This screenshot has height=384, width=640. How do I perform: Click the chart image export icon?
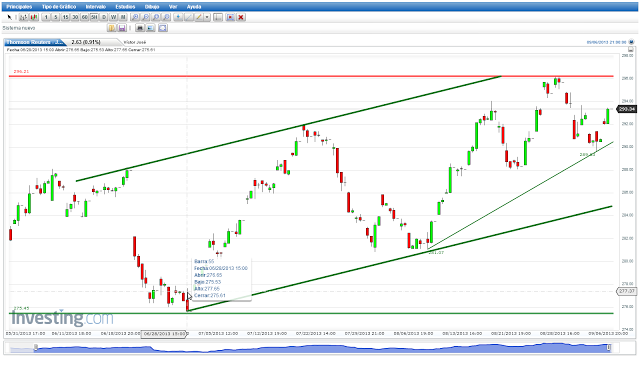point(151,28)
